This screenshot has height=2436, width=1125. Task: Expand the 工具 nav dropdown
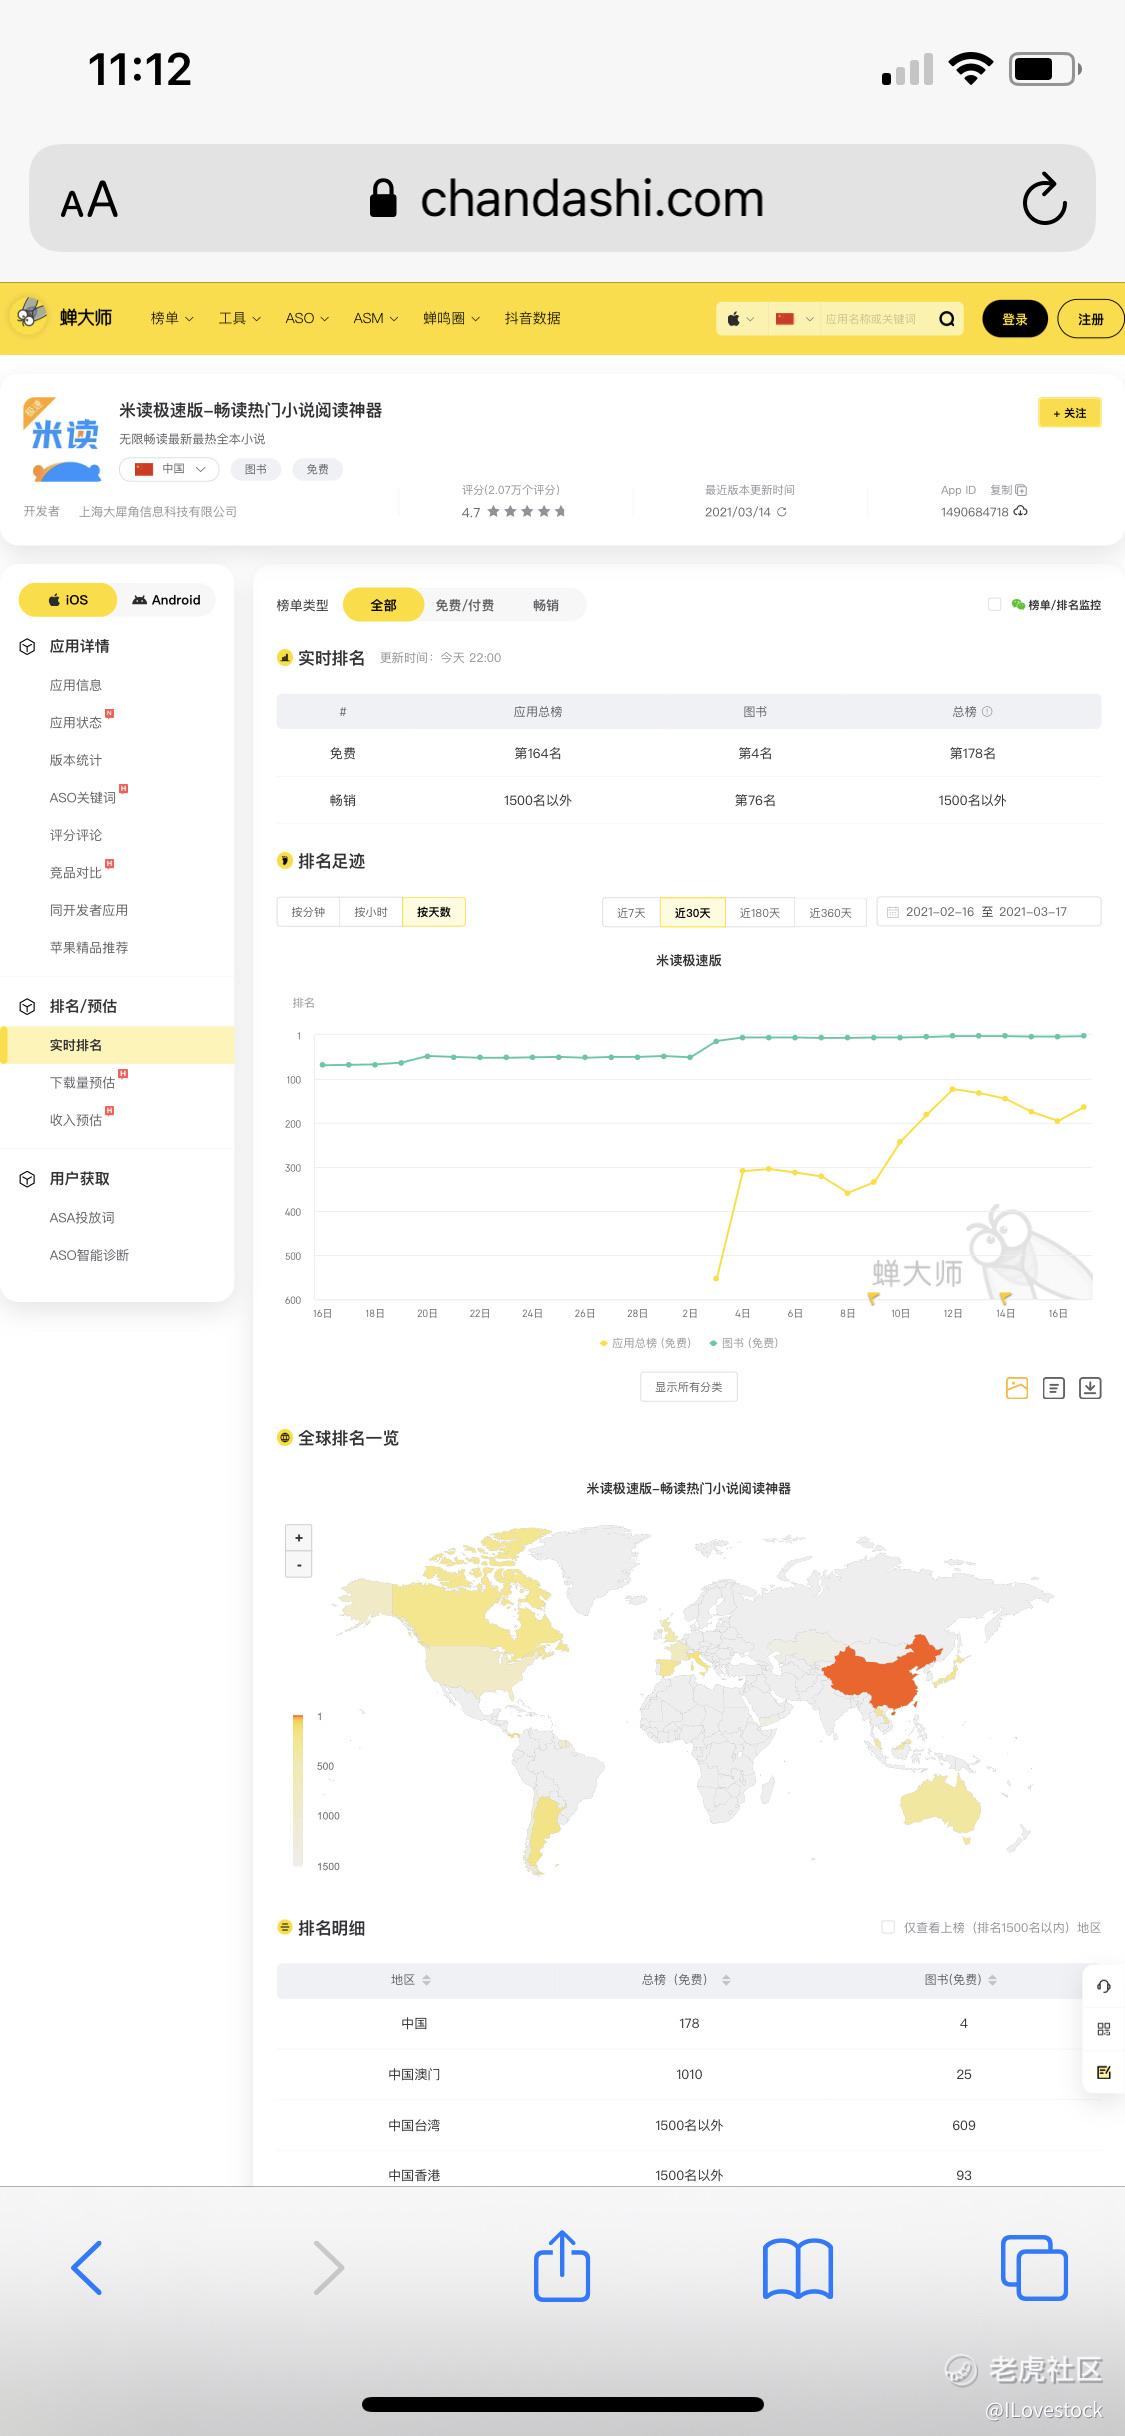point(240,318)
